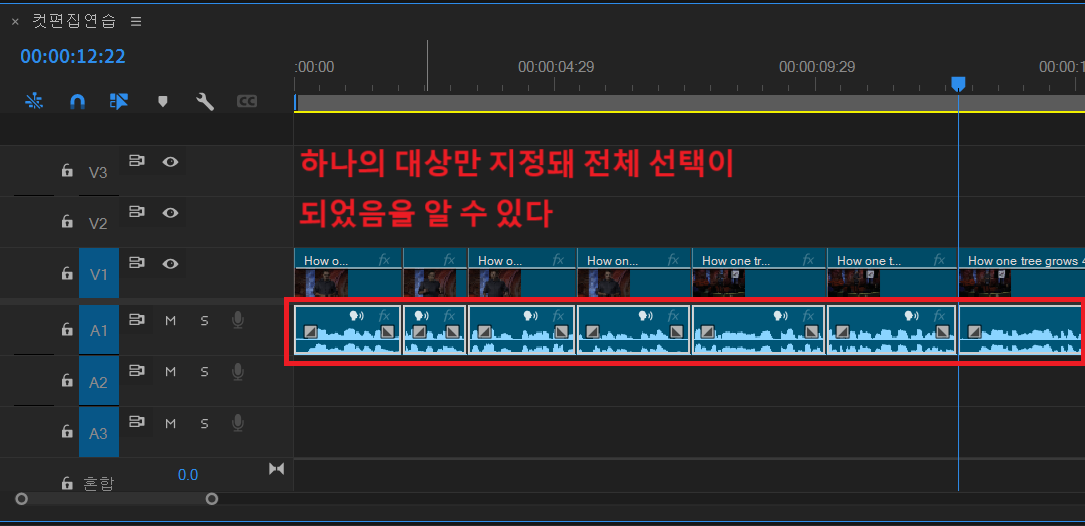This screenshot has height=526, width=1085.
Task: Click fade-in handle on first A1 clip
Action: (x=311, y=332)
